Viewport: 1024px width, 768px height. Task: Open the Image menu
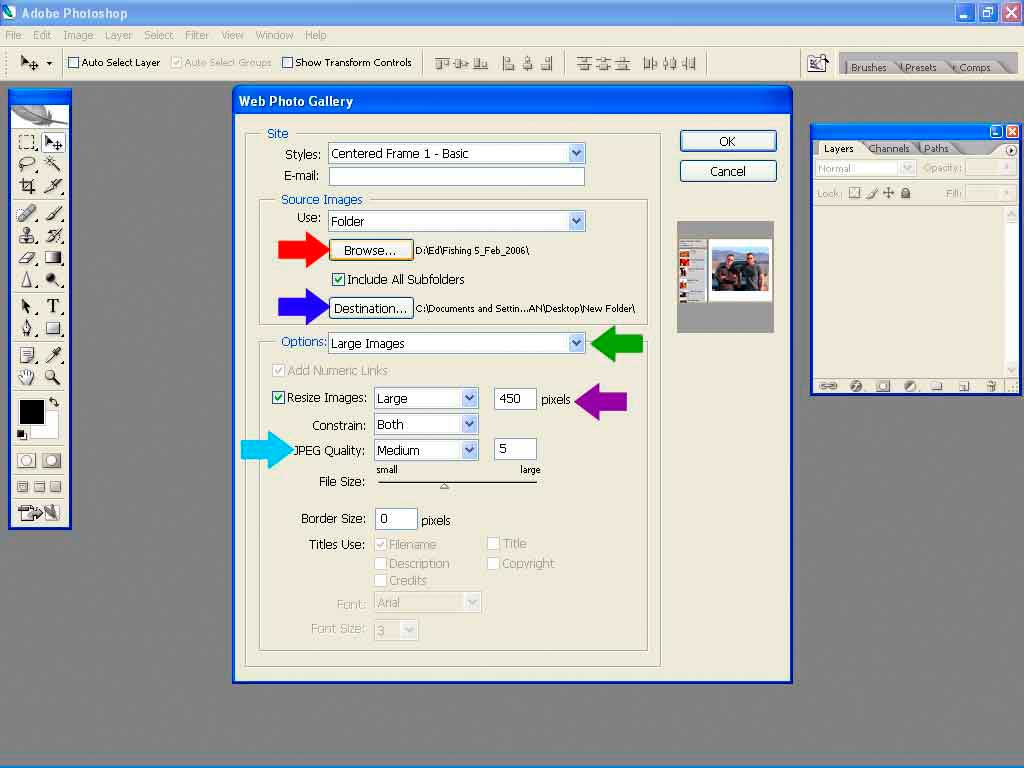point(78,35)
